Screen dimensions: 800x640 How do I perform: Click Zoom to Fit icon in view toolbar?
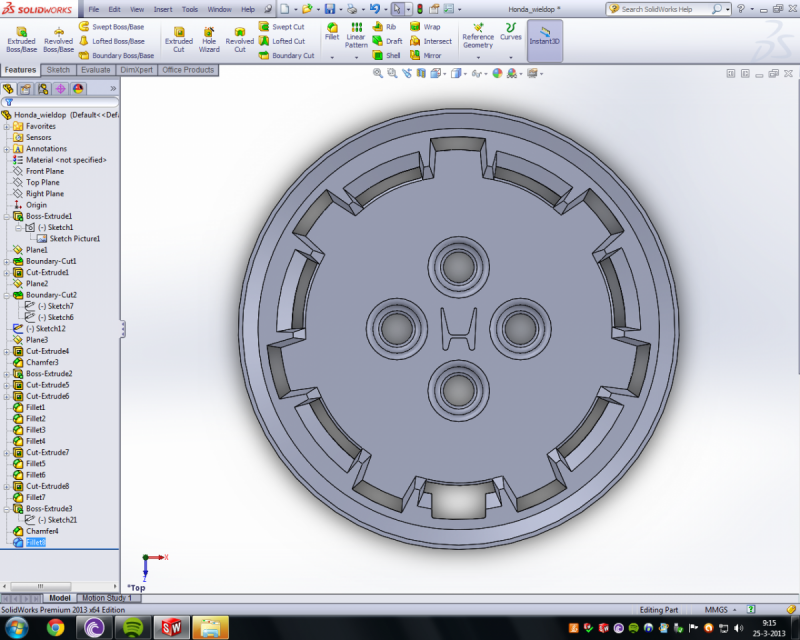[378, 73]
